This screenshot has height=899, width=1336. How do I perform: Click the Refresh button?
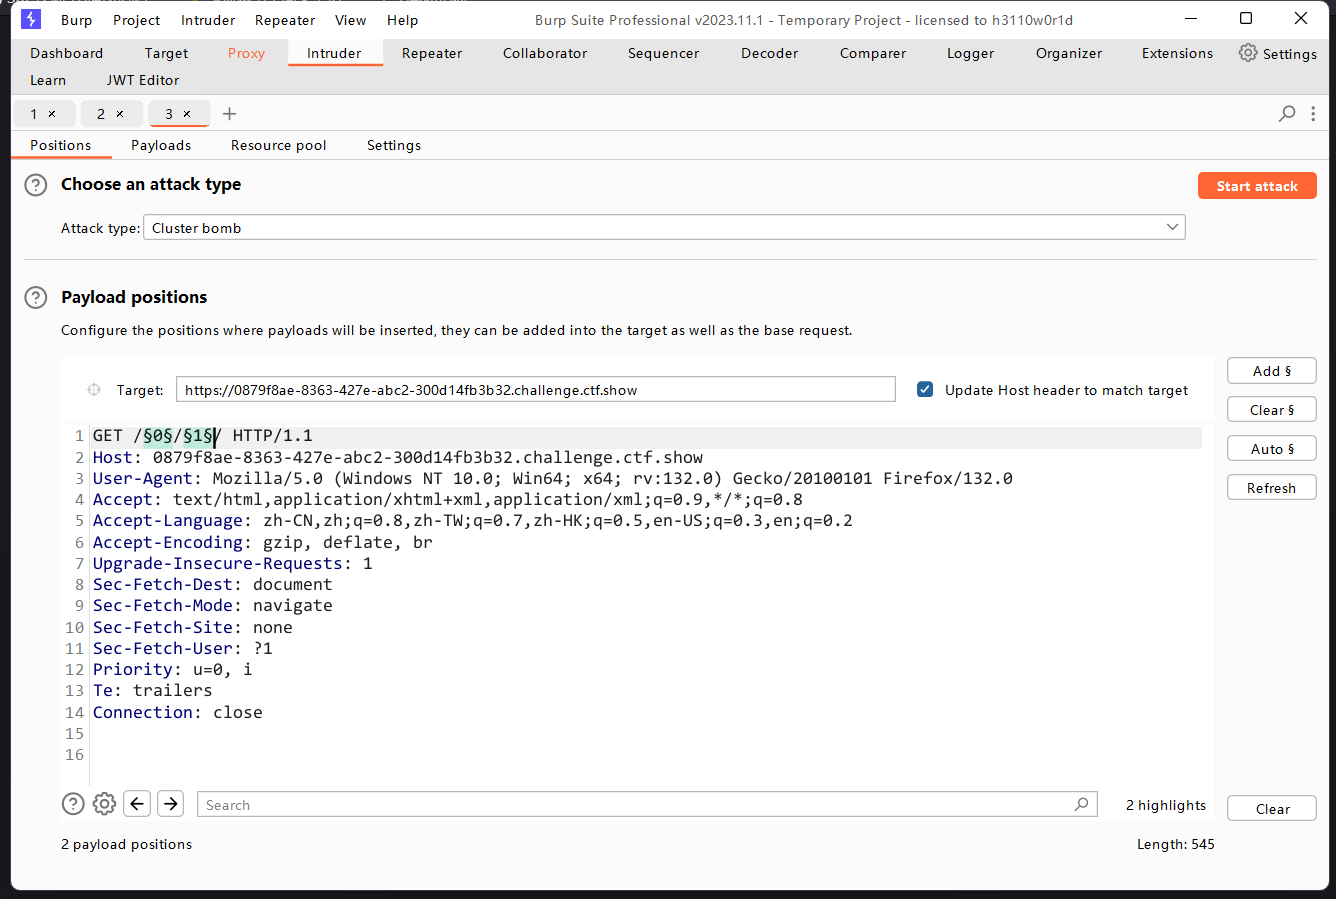click(1271, 488)
